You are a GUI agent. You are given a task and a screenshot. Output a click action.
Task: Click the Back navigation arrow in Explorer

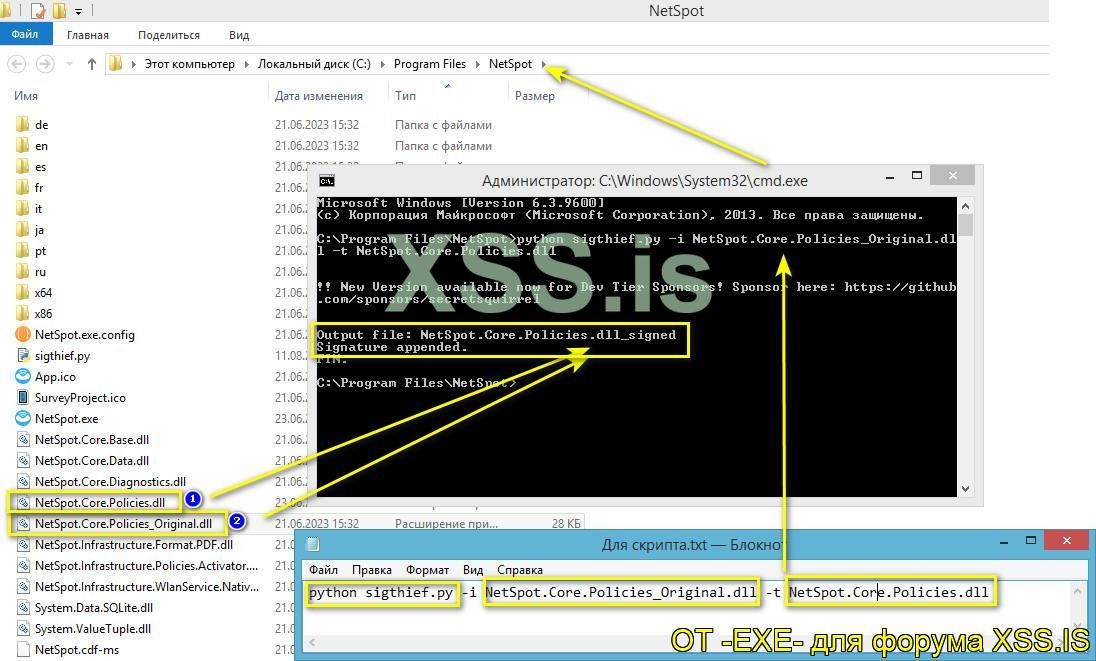[x=17, y=64]
